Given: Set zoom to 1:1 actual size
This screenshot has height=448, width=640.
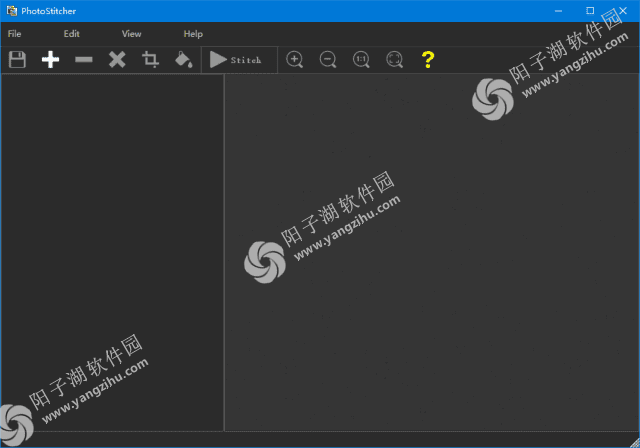Looking at the screenshot, I should coord(361,60).
